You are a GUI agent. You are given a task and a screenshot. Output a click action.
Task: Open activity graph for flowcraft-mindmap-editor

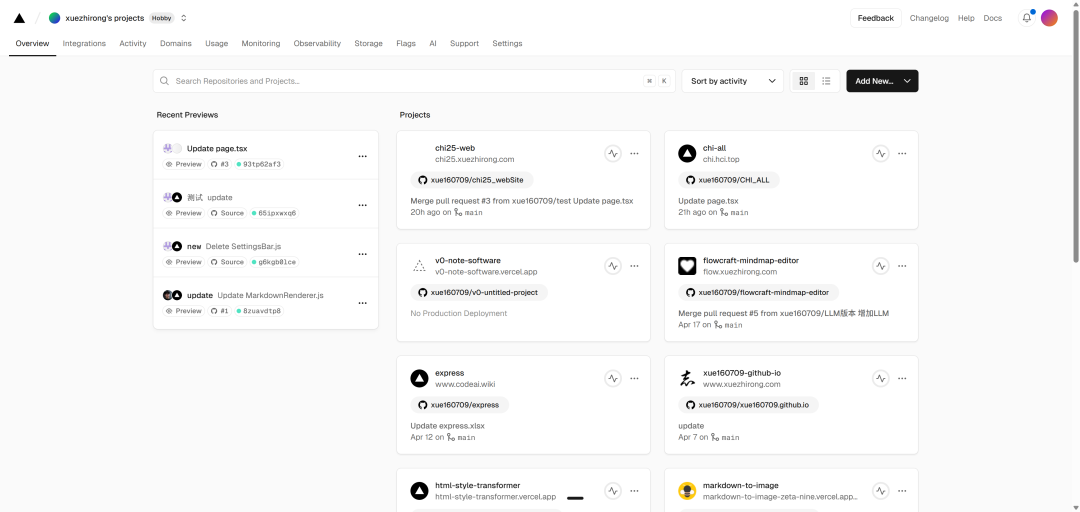click(x=881, y=265)
